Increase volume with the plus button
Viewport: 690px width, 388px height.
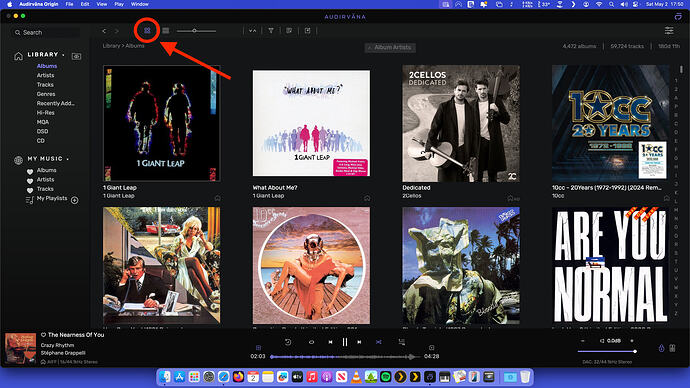[632, 341]
